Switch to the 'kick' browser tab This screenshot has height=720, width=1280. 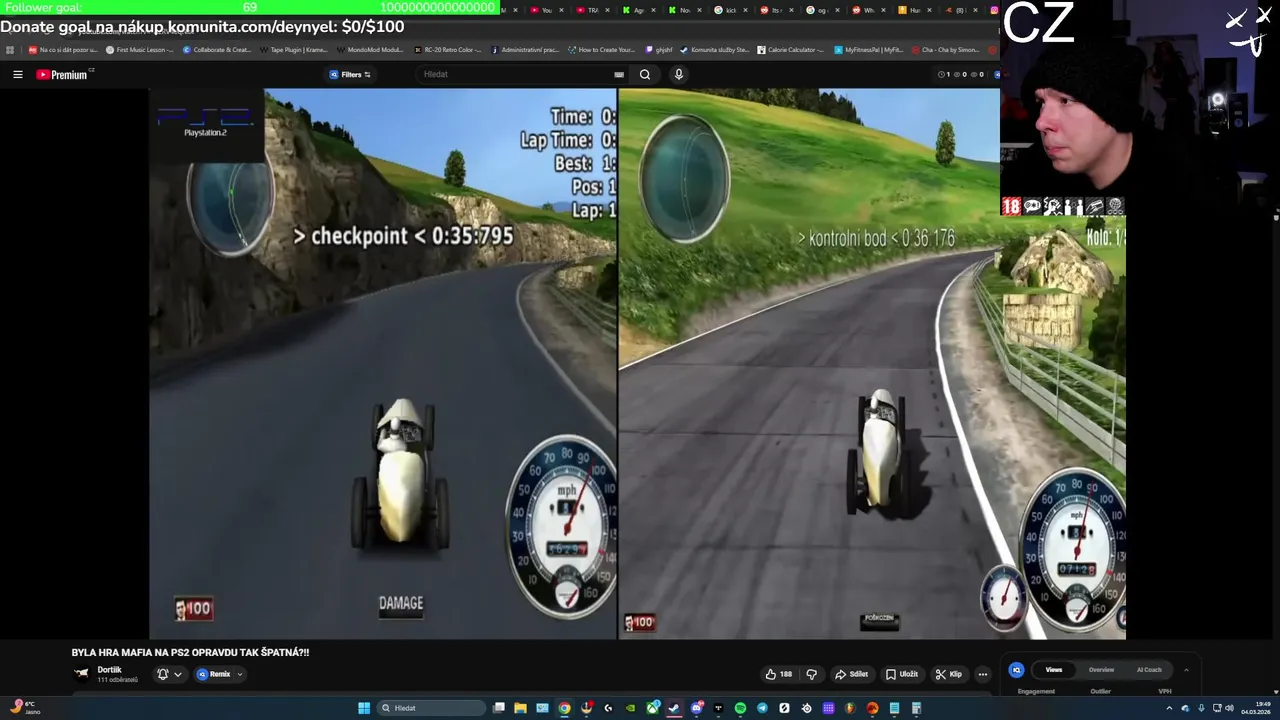click(725, 10)
